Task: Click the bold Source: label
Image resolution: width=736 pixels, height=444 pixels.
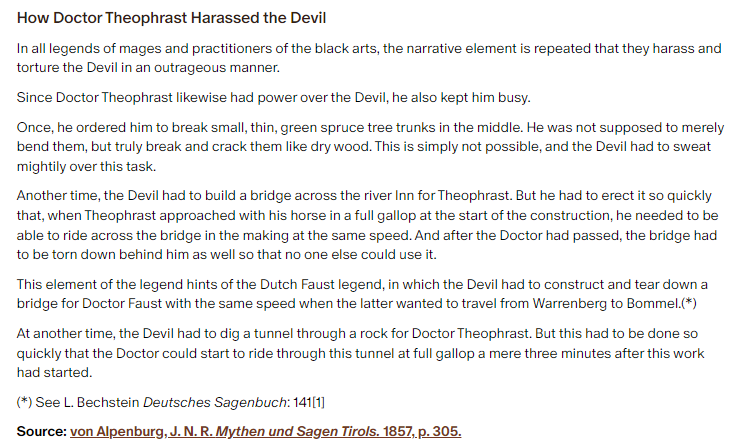Action: click(42, 431)
